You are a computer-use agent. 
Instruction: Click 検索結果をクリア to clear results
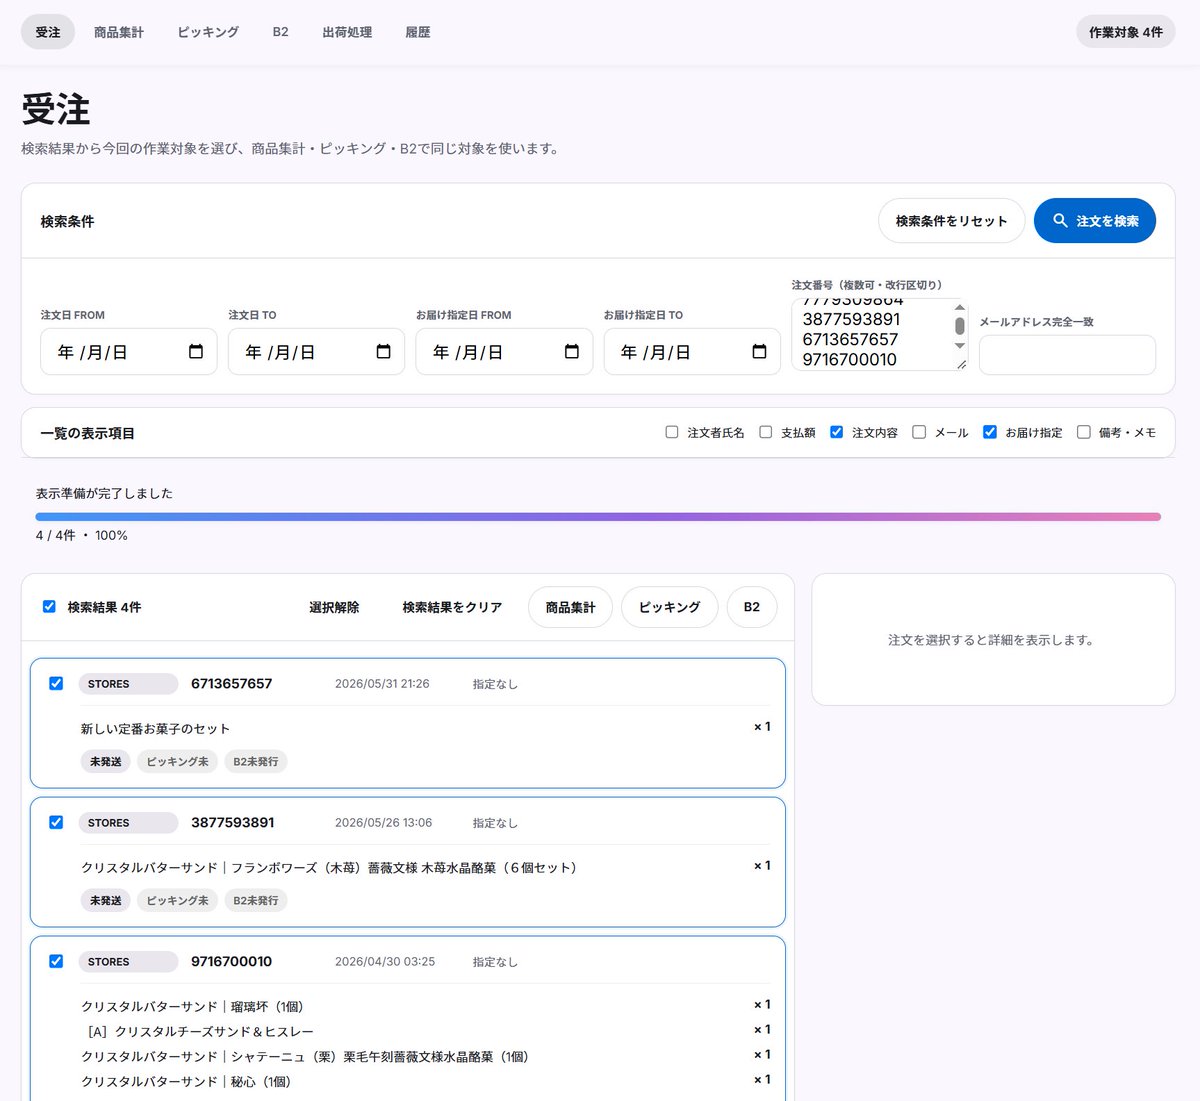[x=452, y=607]
